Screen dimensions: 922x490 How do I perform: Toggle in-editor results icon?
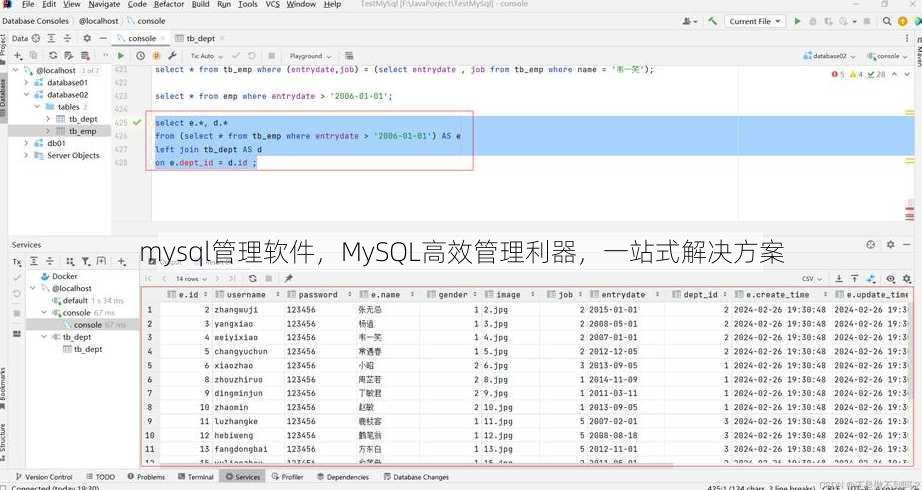coord(349,56)
